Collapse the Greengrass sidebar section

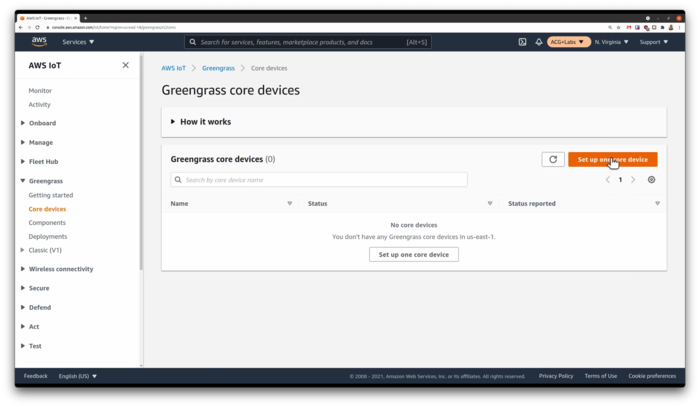click(x=23, y=181)
